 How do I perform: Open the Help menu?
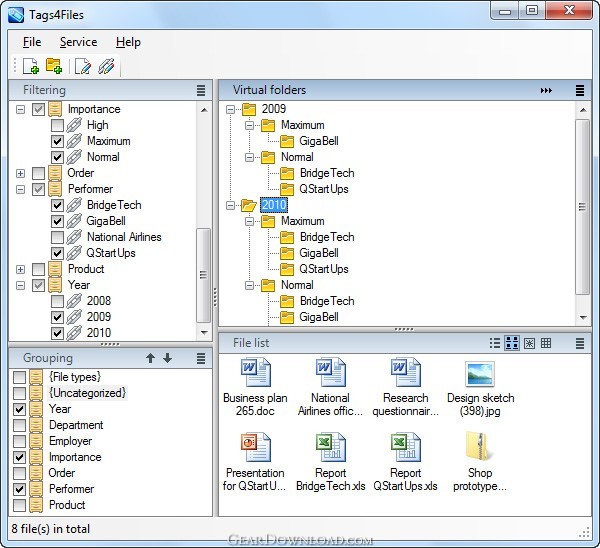tap(128, 42)
